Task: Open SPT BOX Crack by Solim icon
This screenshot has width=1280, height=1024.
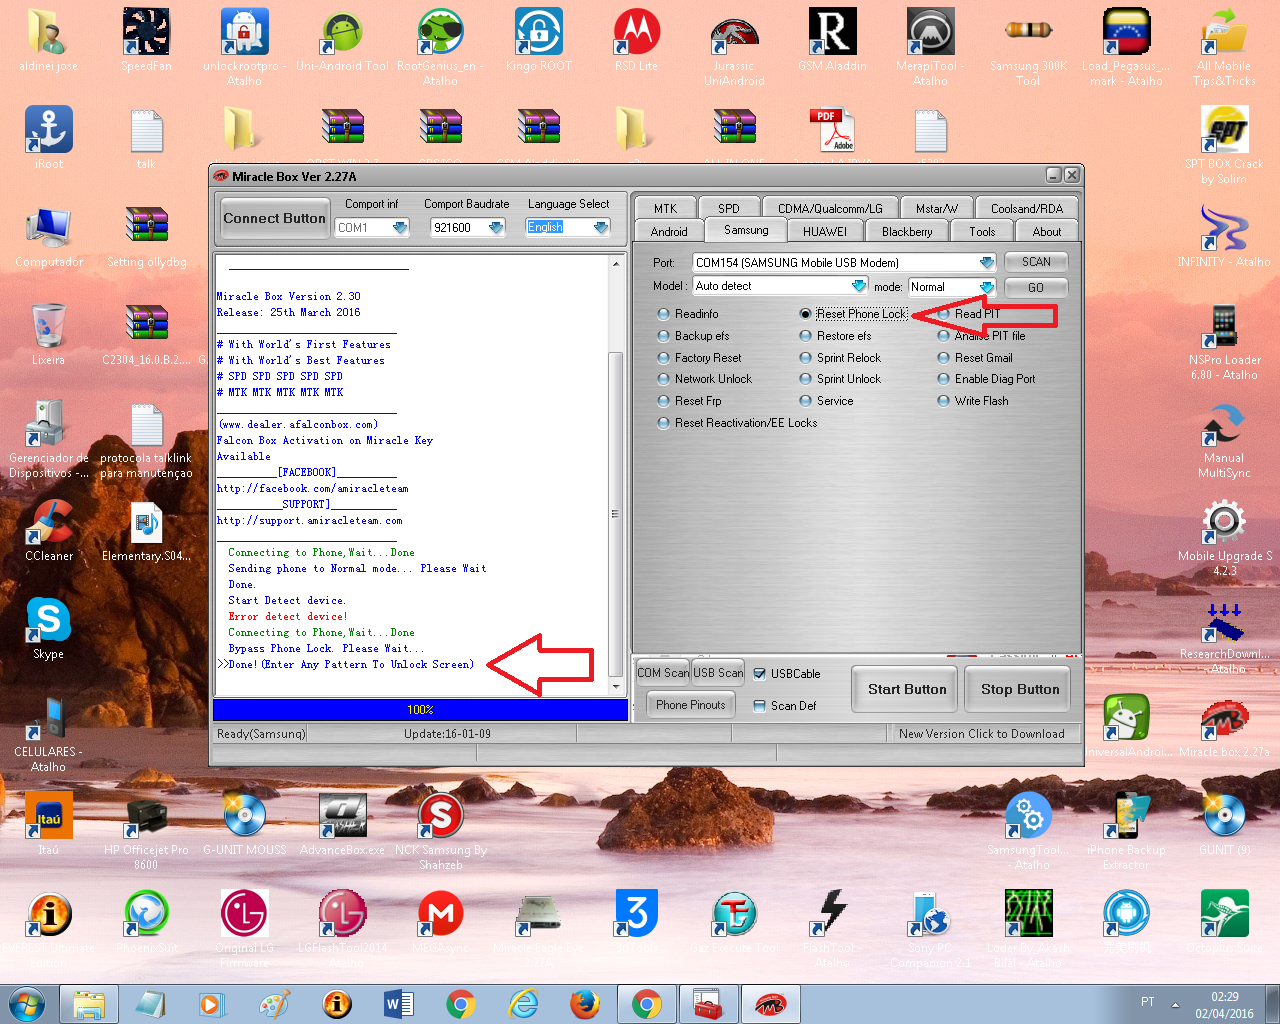Action: coord(1224,145)
